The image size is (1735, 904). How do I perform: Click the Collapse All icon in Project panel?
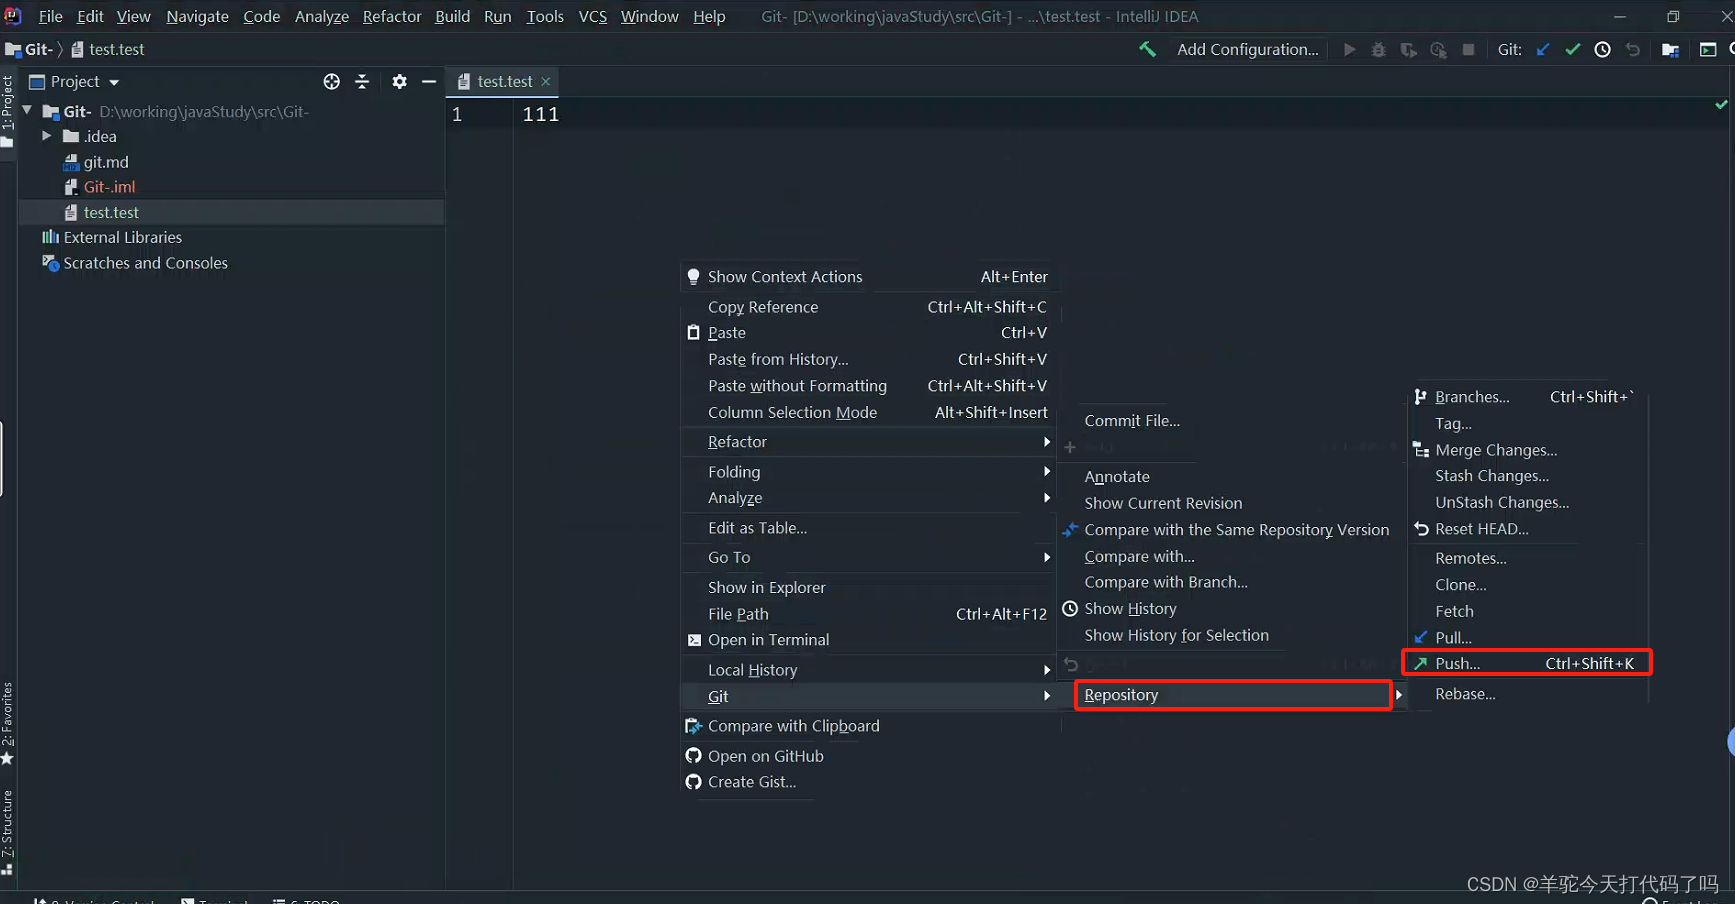(363, 81)
